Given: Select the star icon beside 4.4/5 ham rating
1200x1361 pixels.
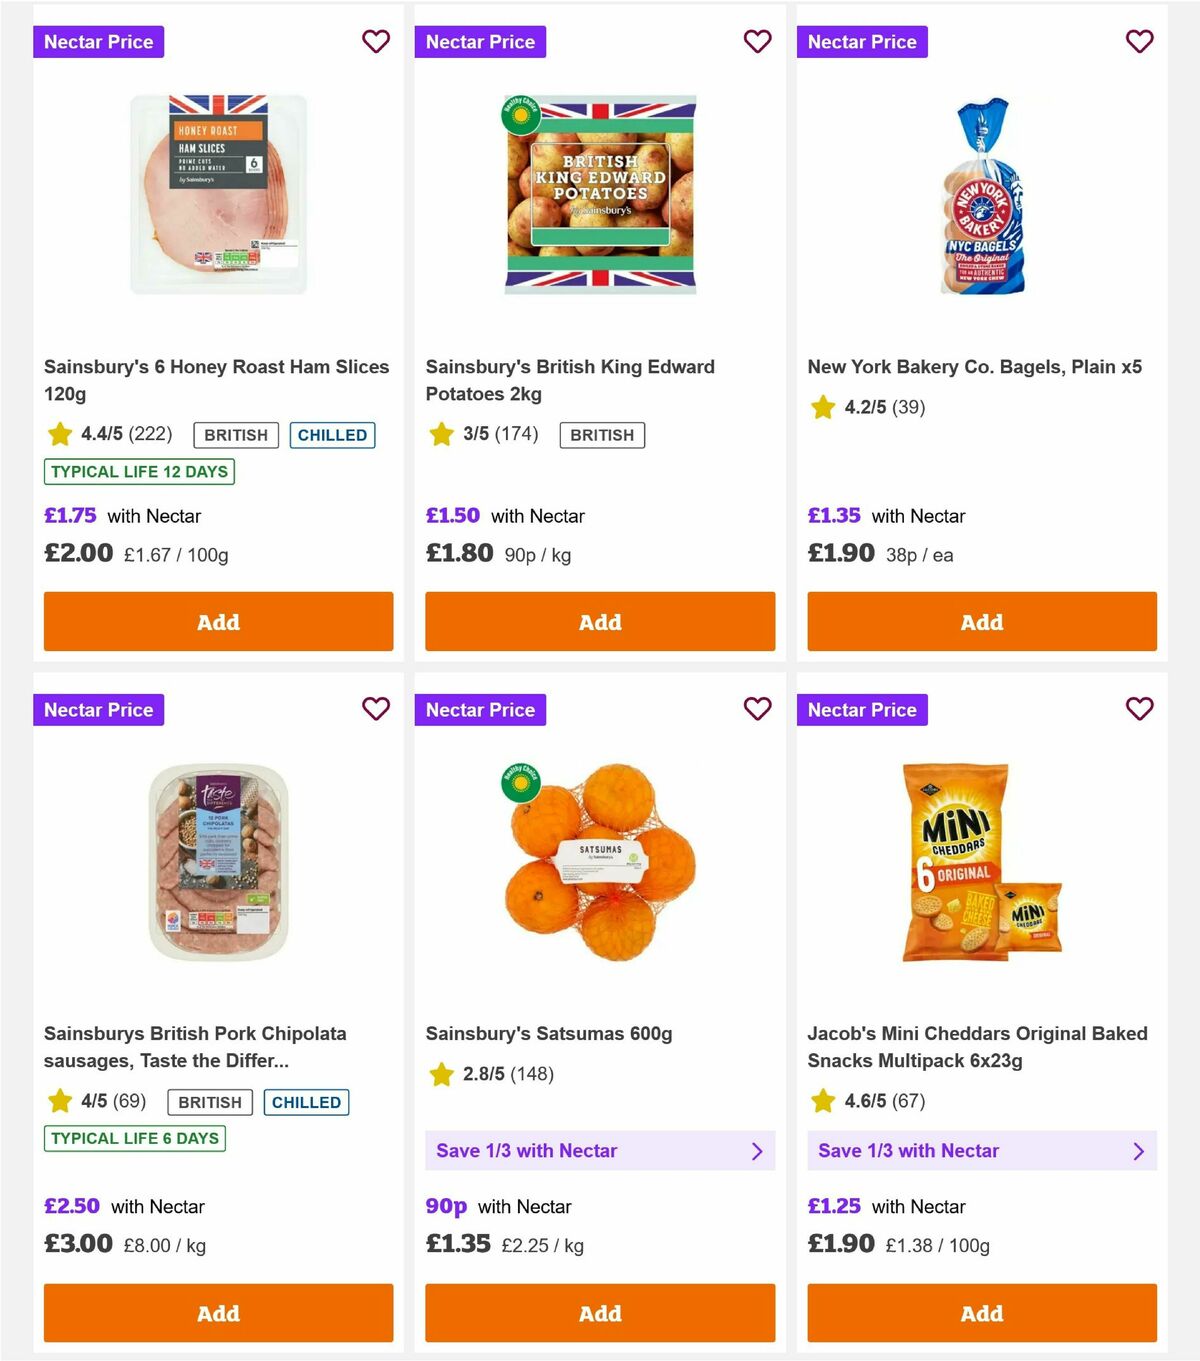Looking at the screenshot, I should [x=58, y=434].
